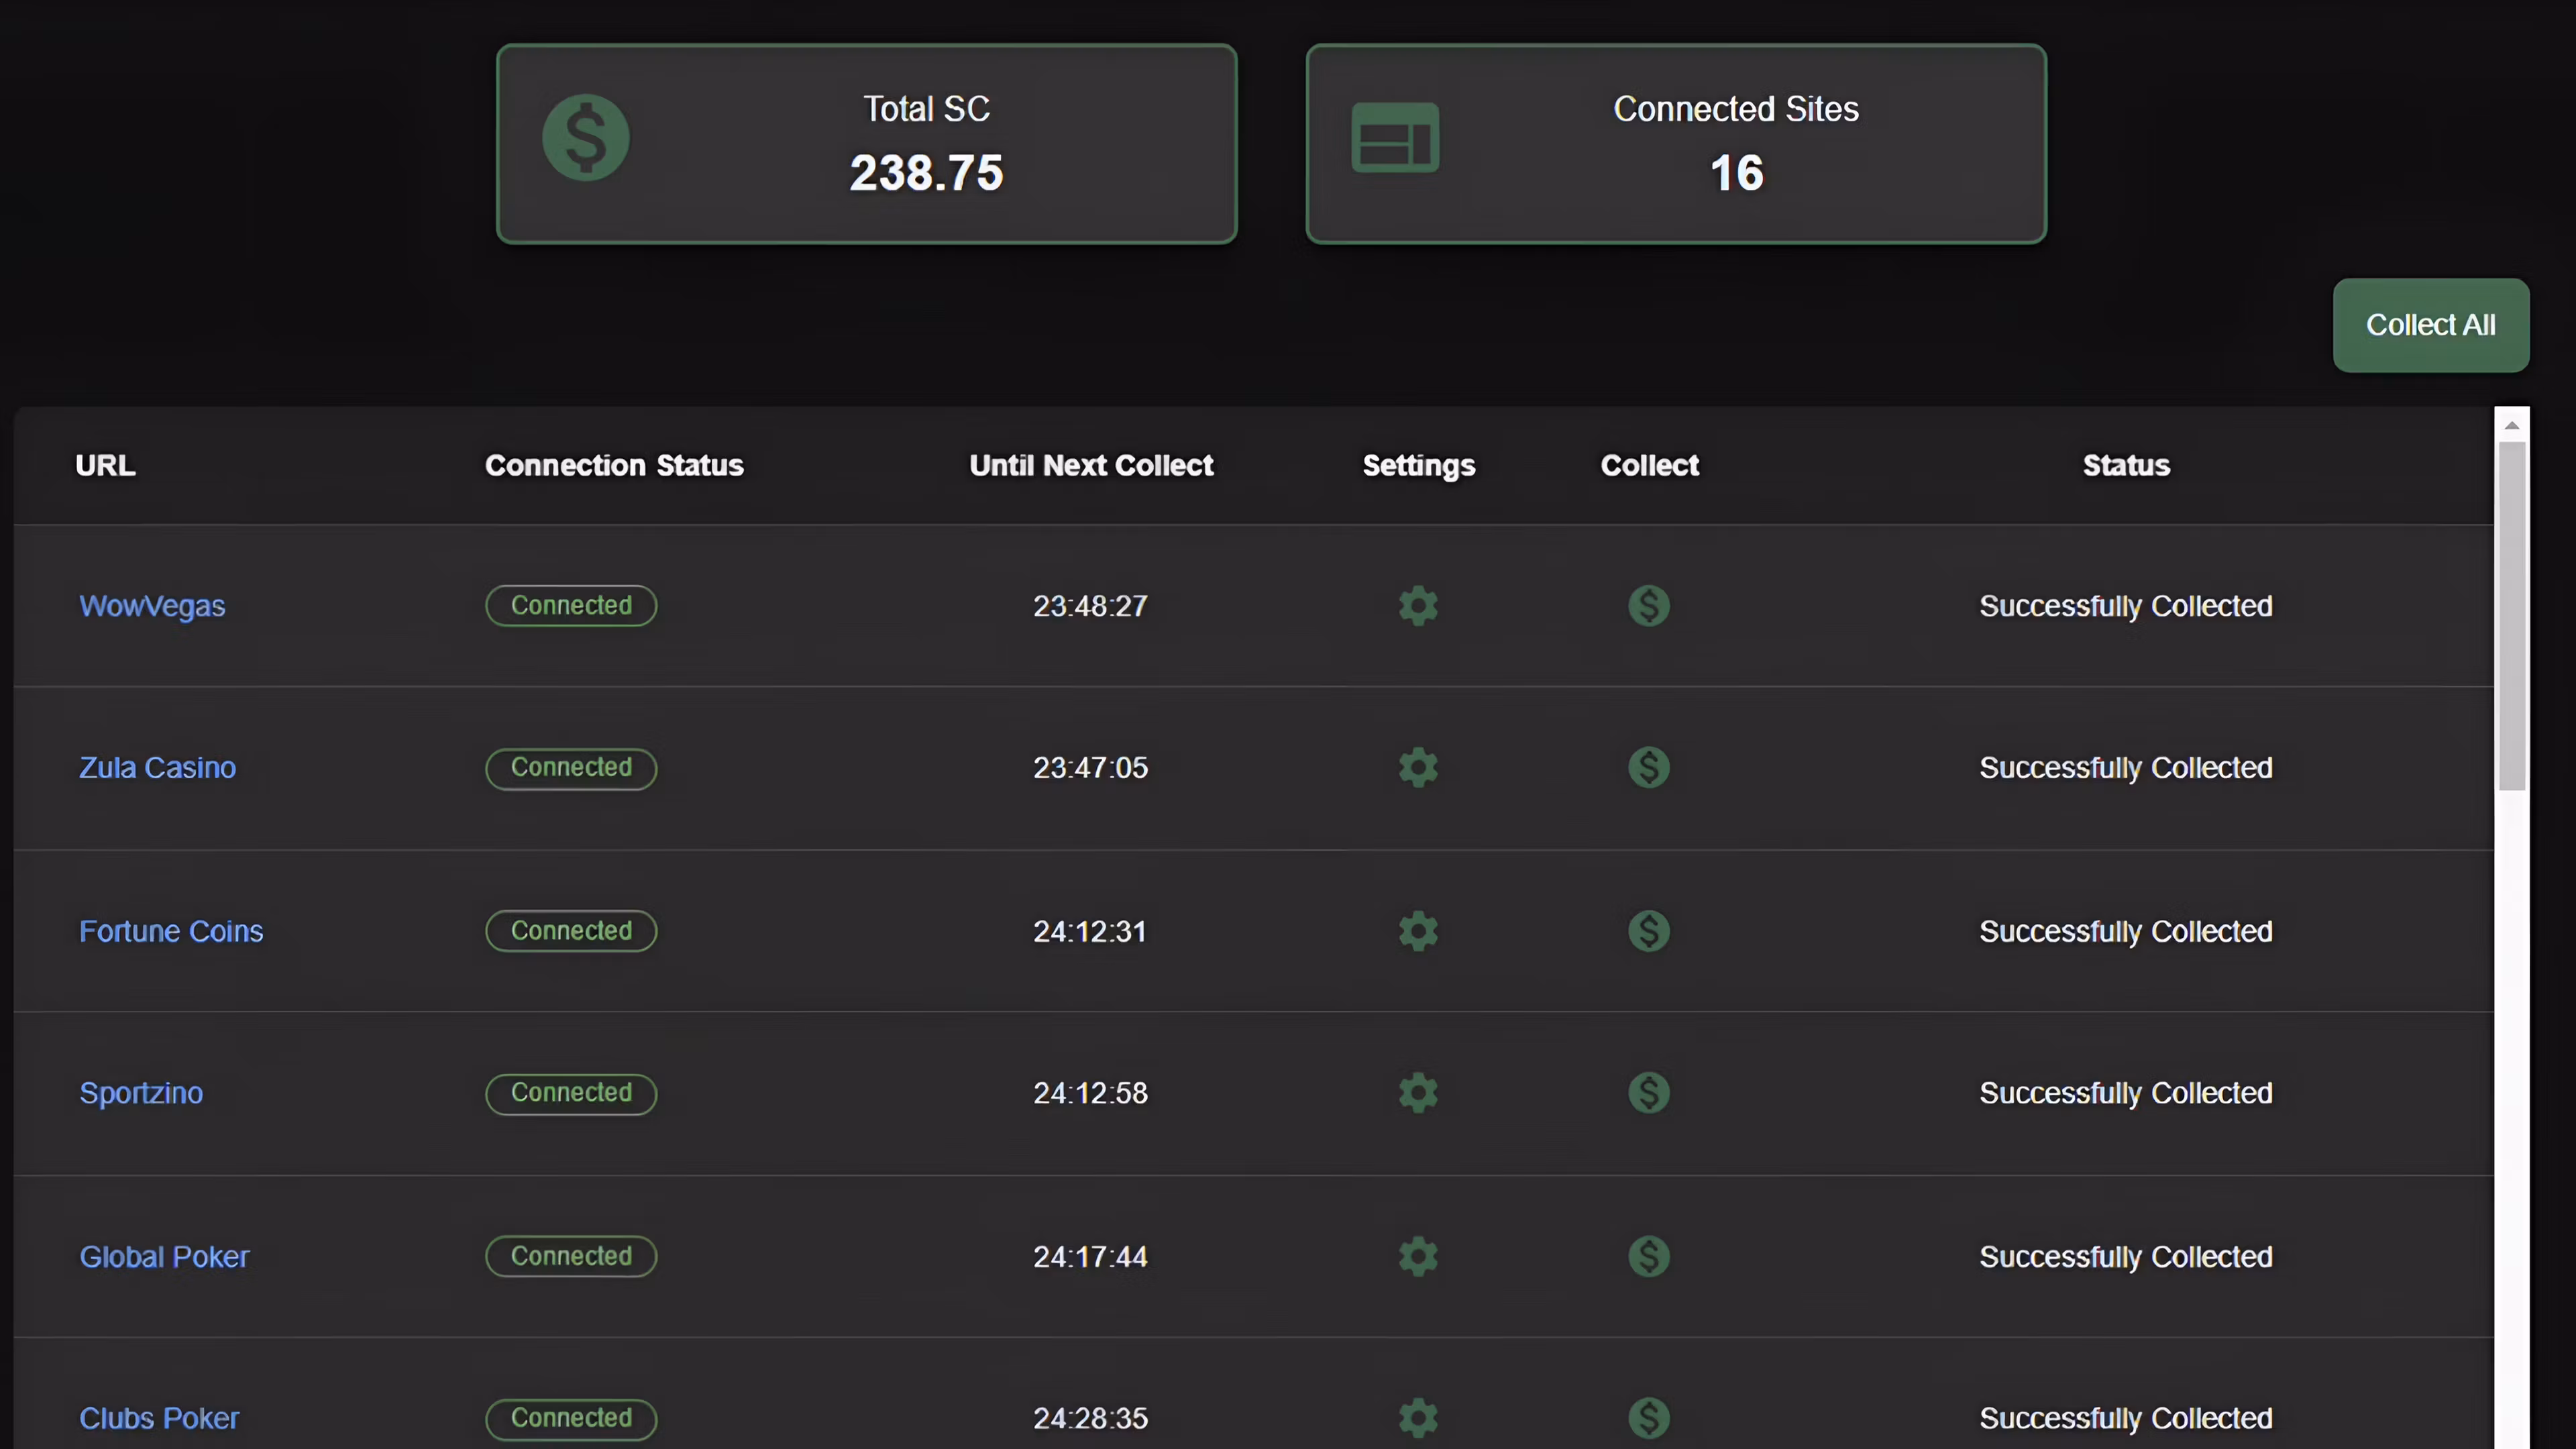This screenshot has height=1449, width=2576.
Task: Open Global Poker settings gear
Action: click(1417, 1256)
